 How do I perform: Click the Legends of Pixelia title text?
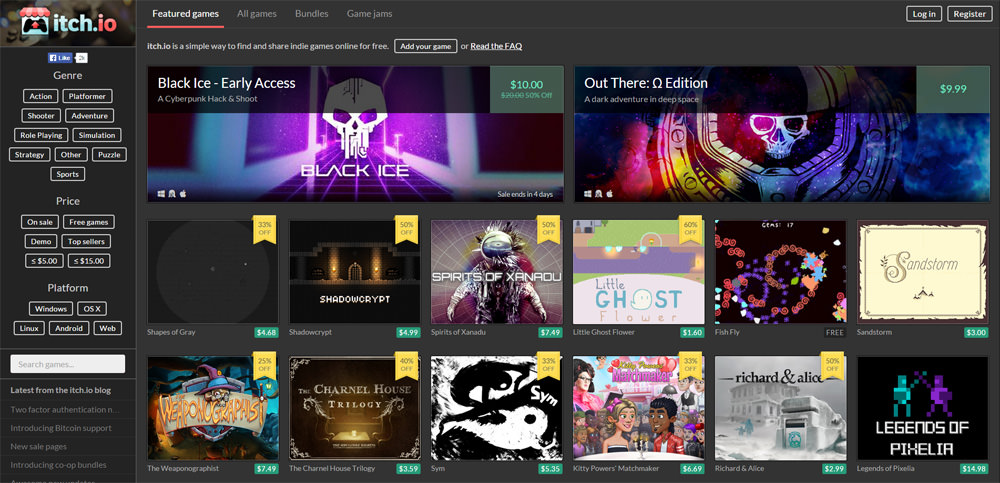(885, 468)
